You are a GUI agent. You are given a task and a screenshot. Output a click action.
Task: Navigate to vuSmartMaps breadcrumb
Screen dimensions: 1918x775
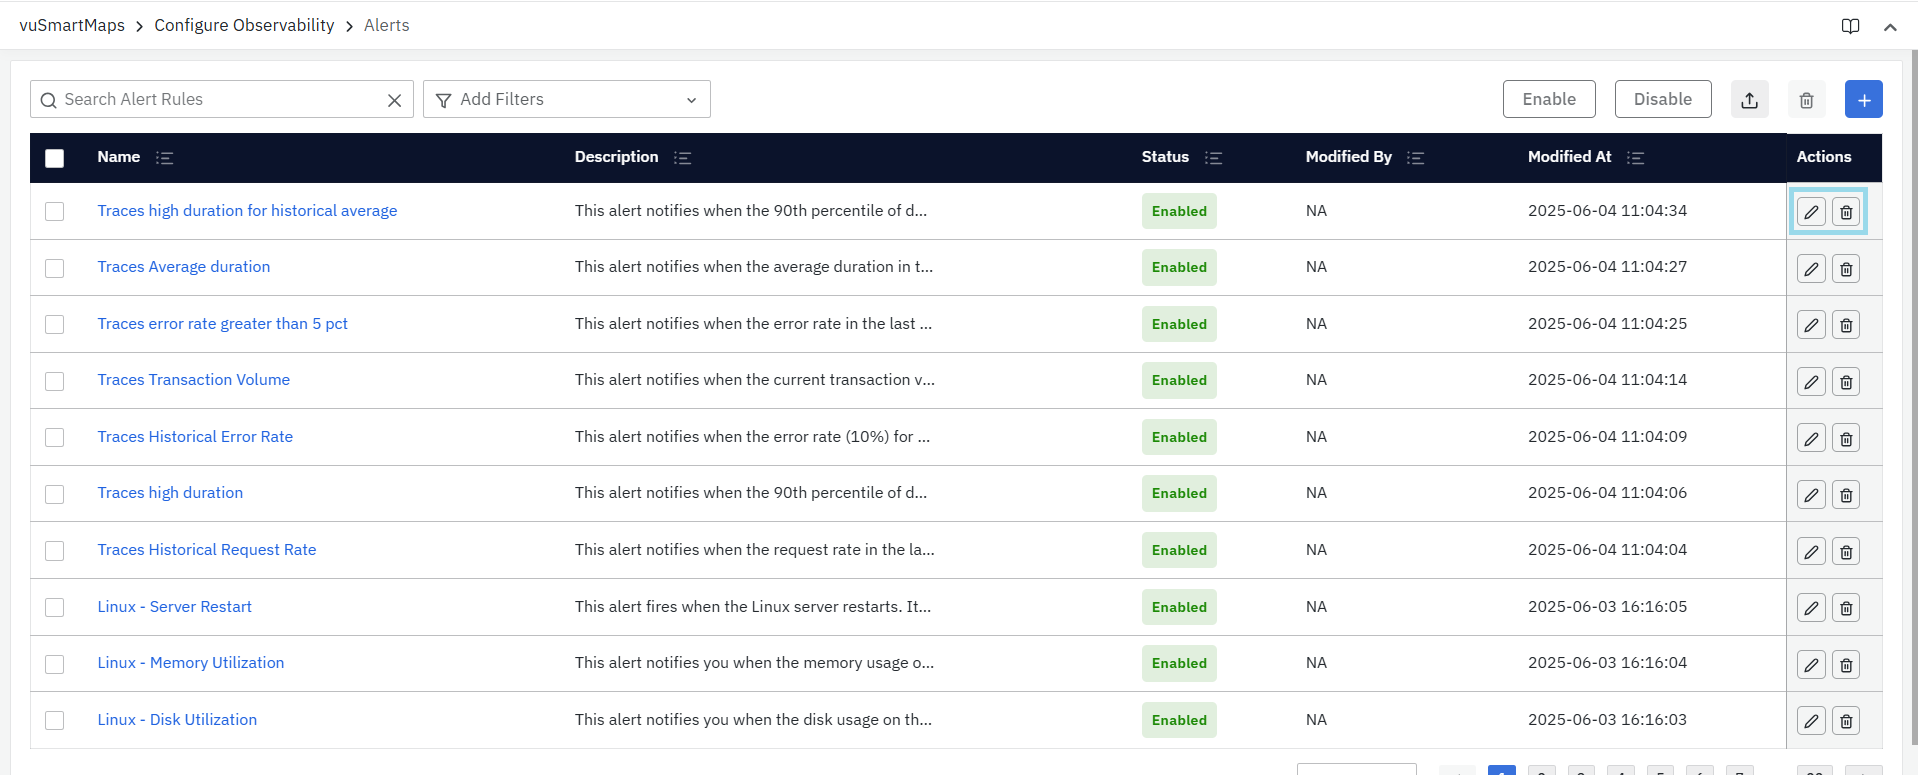72,26
